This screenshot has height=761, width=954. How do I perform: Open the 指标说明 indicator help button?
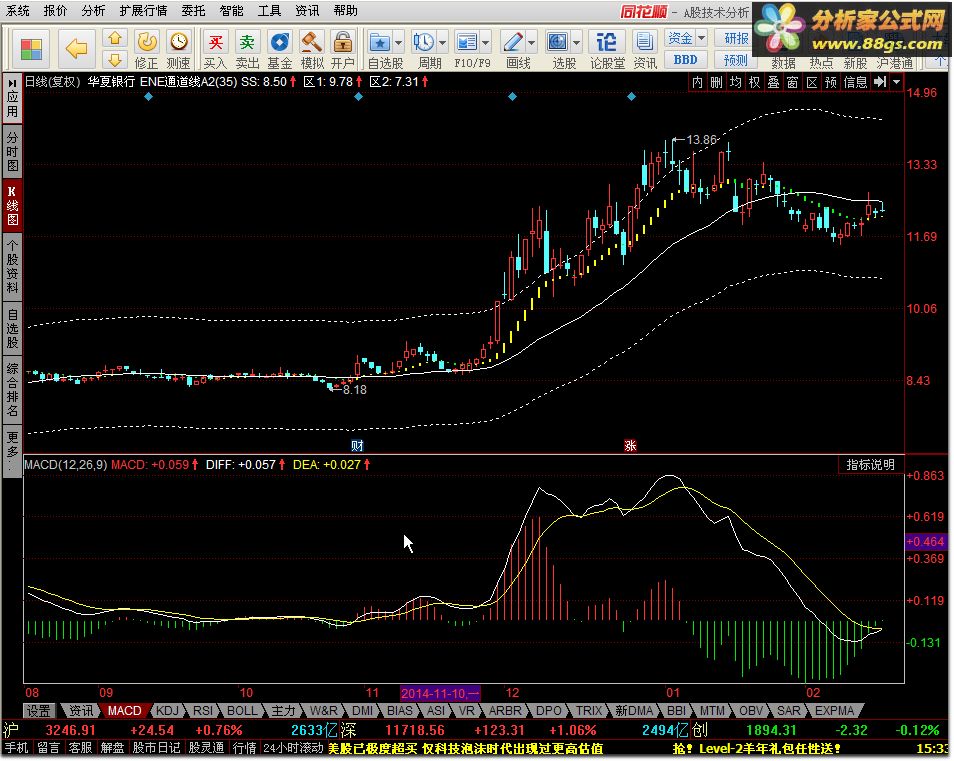click(871, 465)
